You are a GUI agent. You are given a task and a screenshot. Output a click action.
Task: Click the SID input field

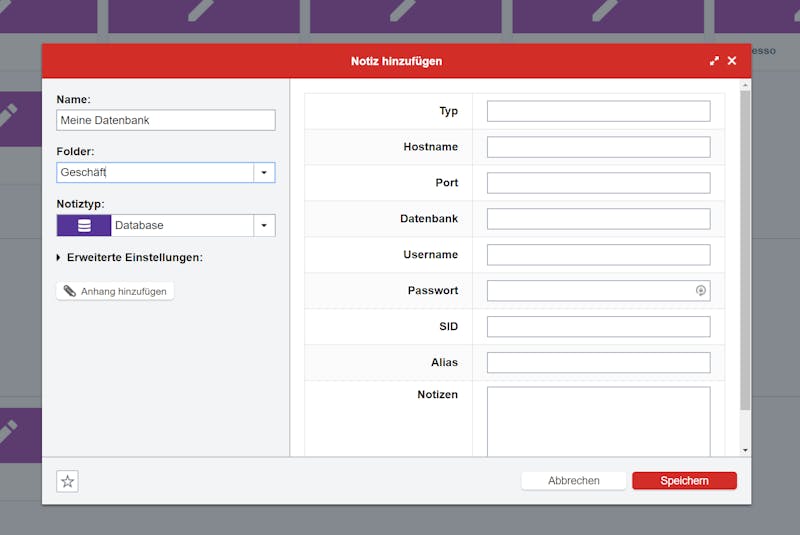(x=598, y=326)
